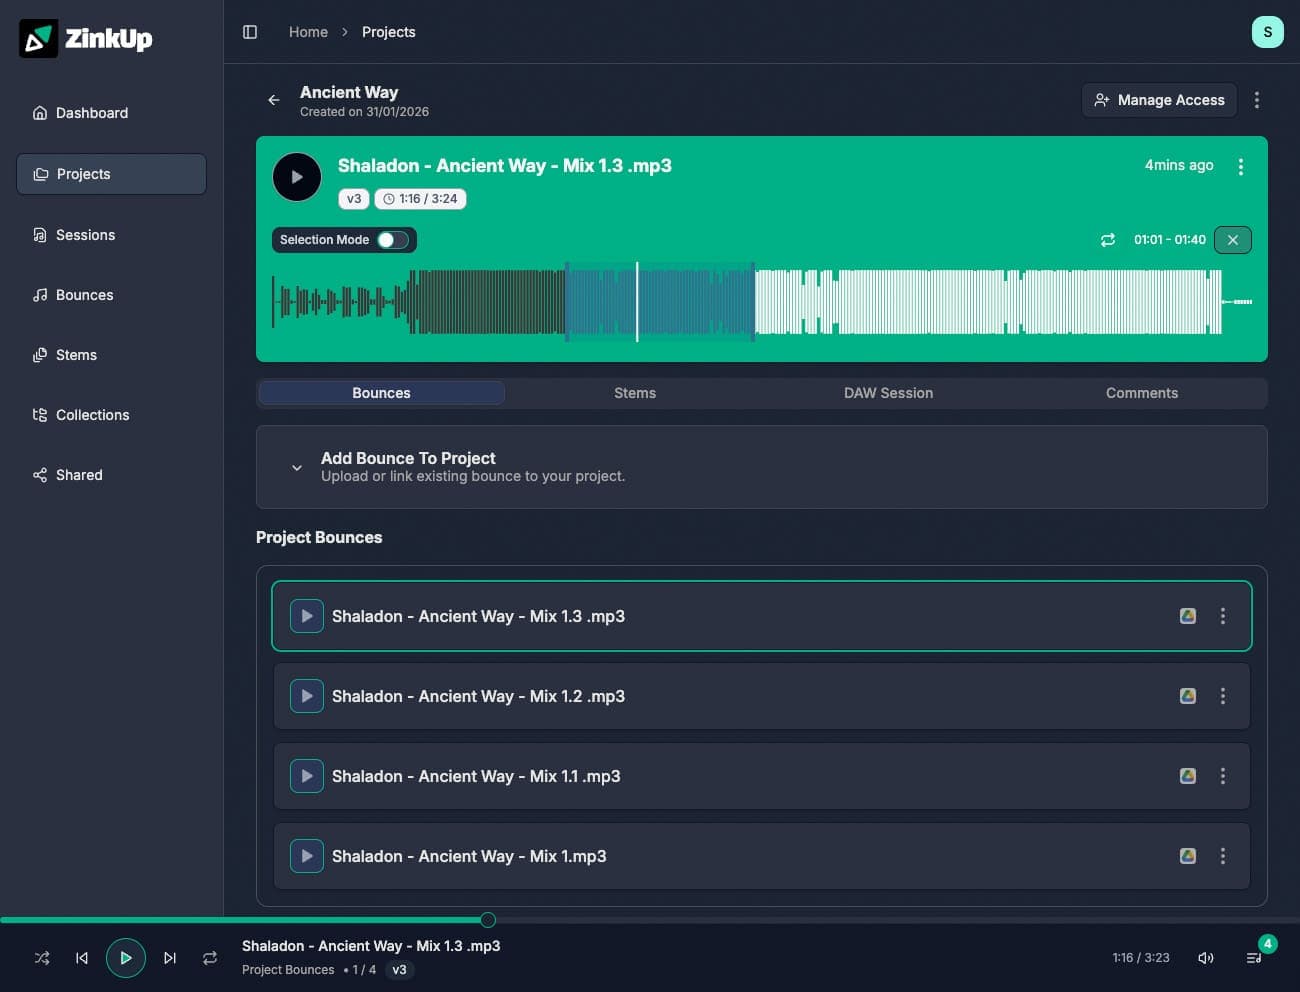Open the DAW Session tab

pyautogui.click(x=888, y=392)
